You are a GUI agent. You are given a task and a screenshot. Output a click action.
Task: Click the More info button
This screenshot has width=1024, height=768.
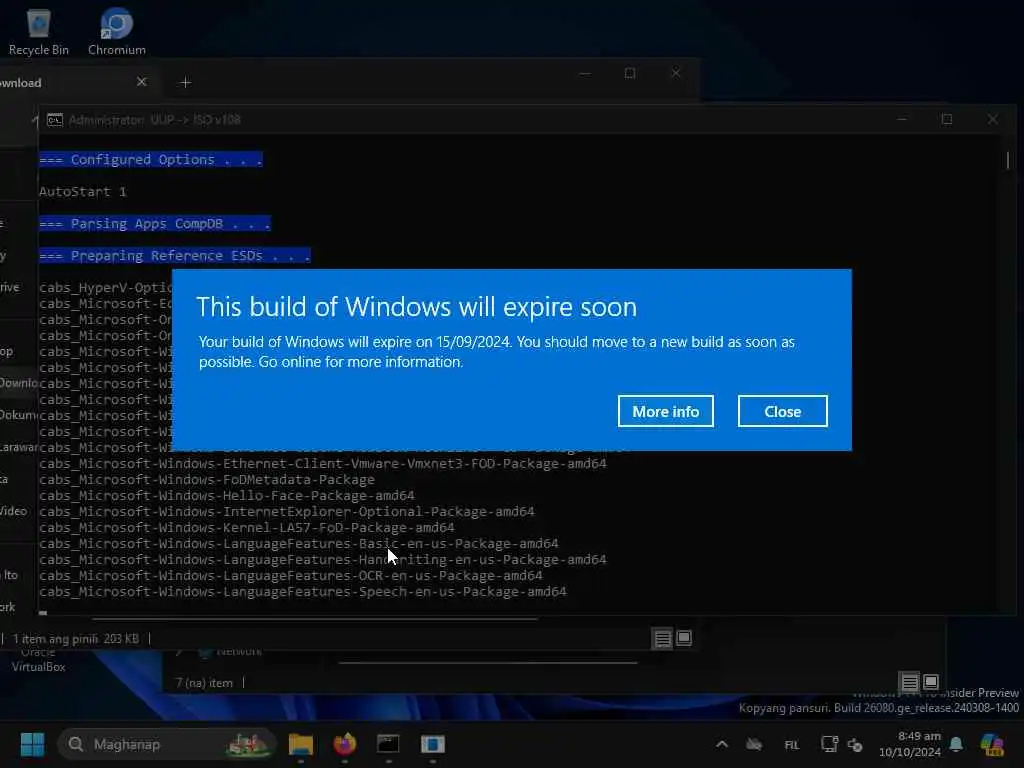[665, 411]
